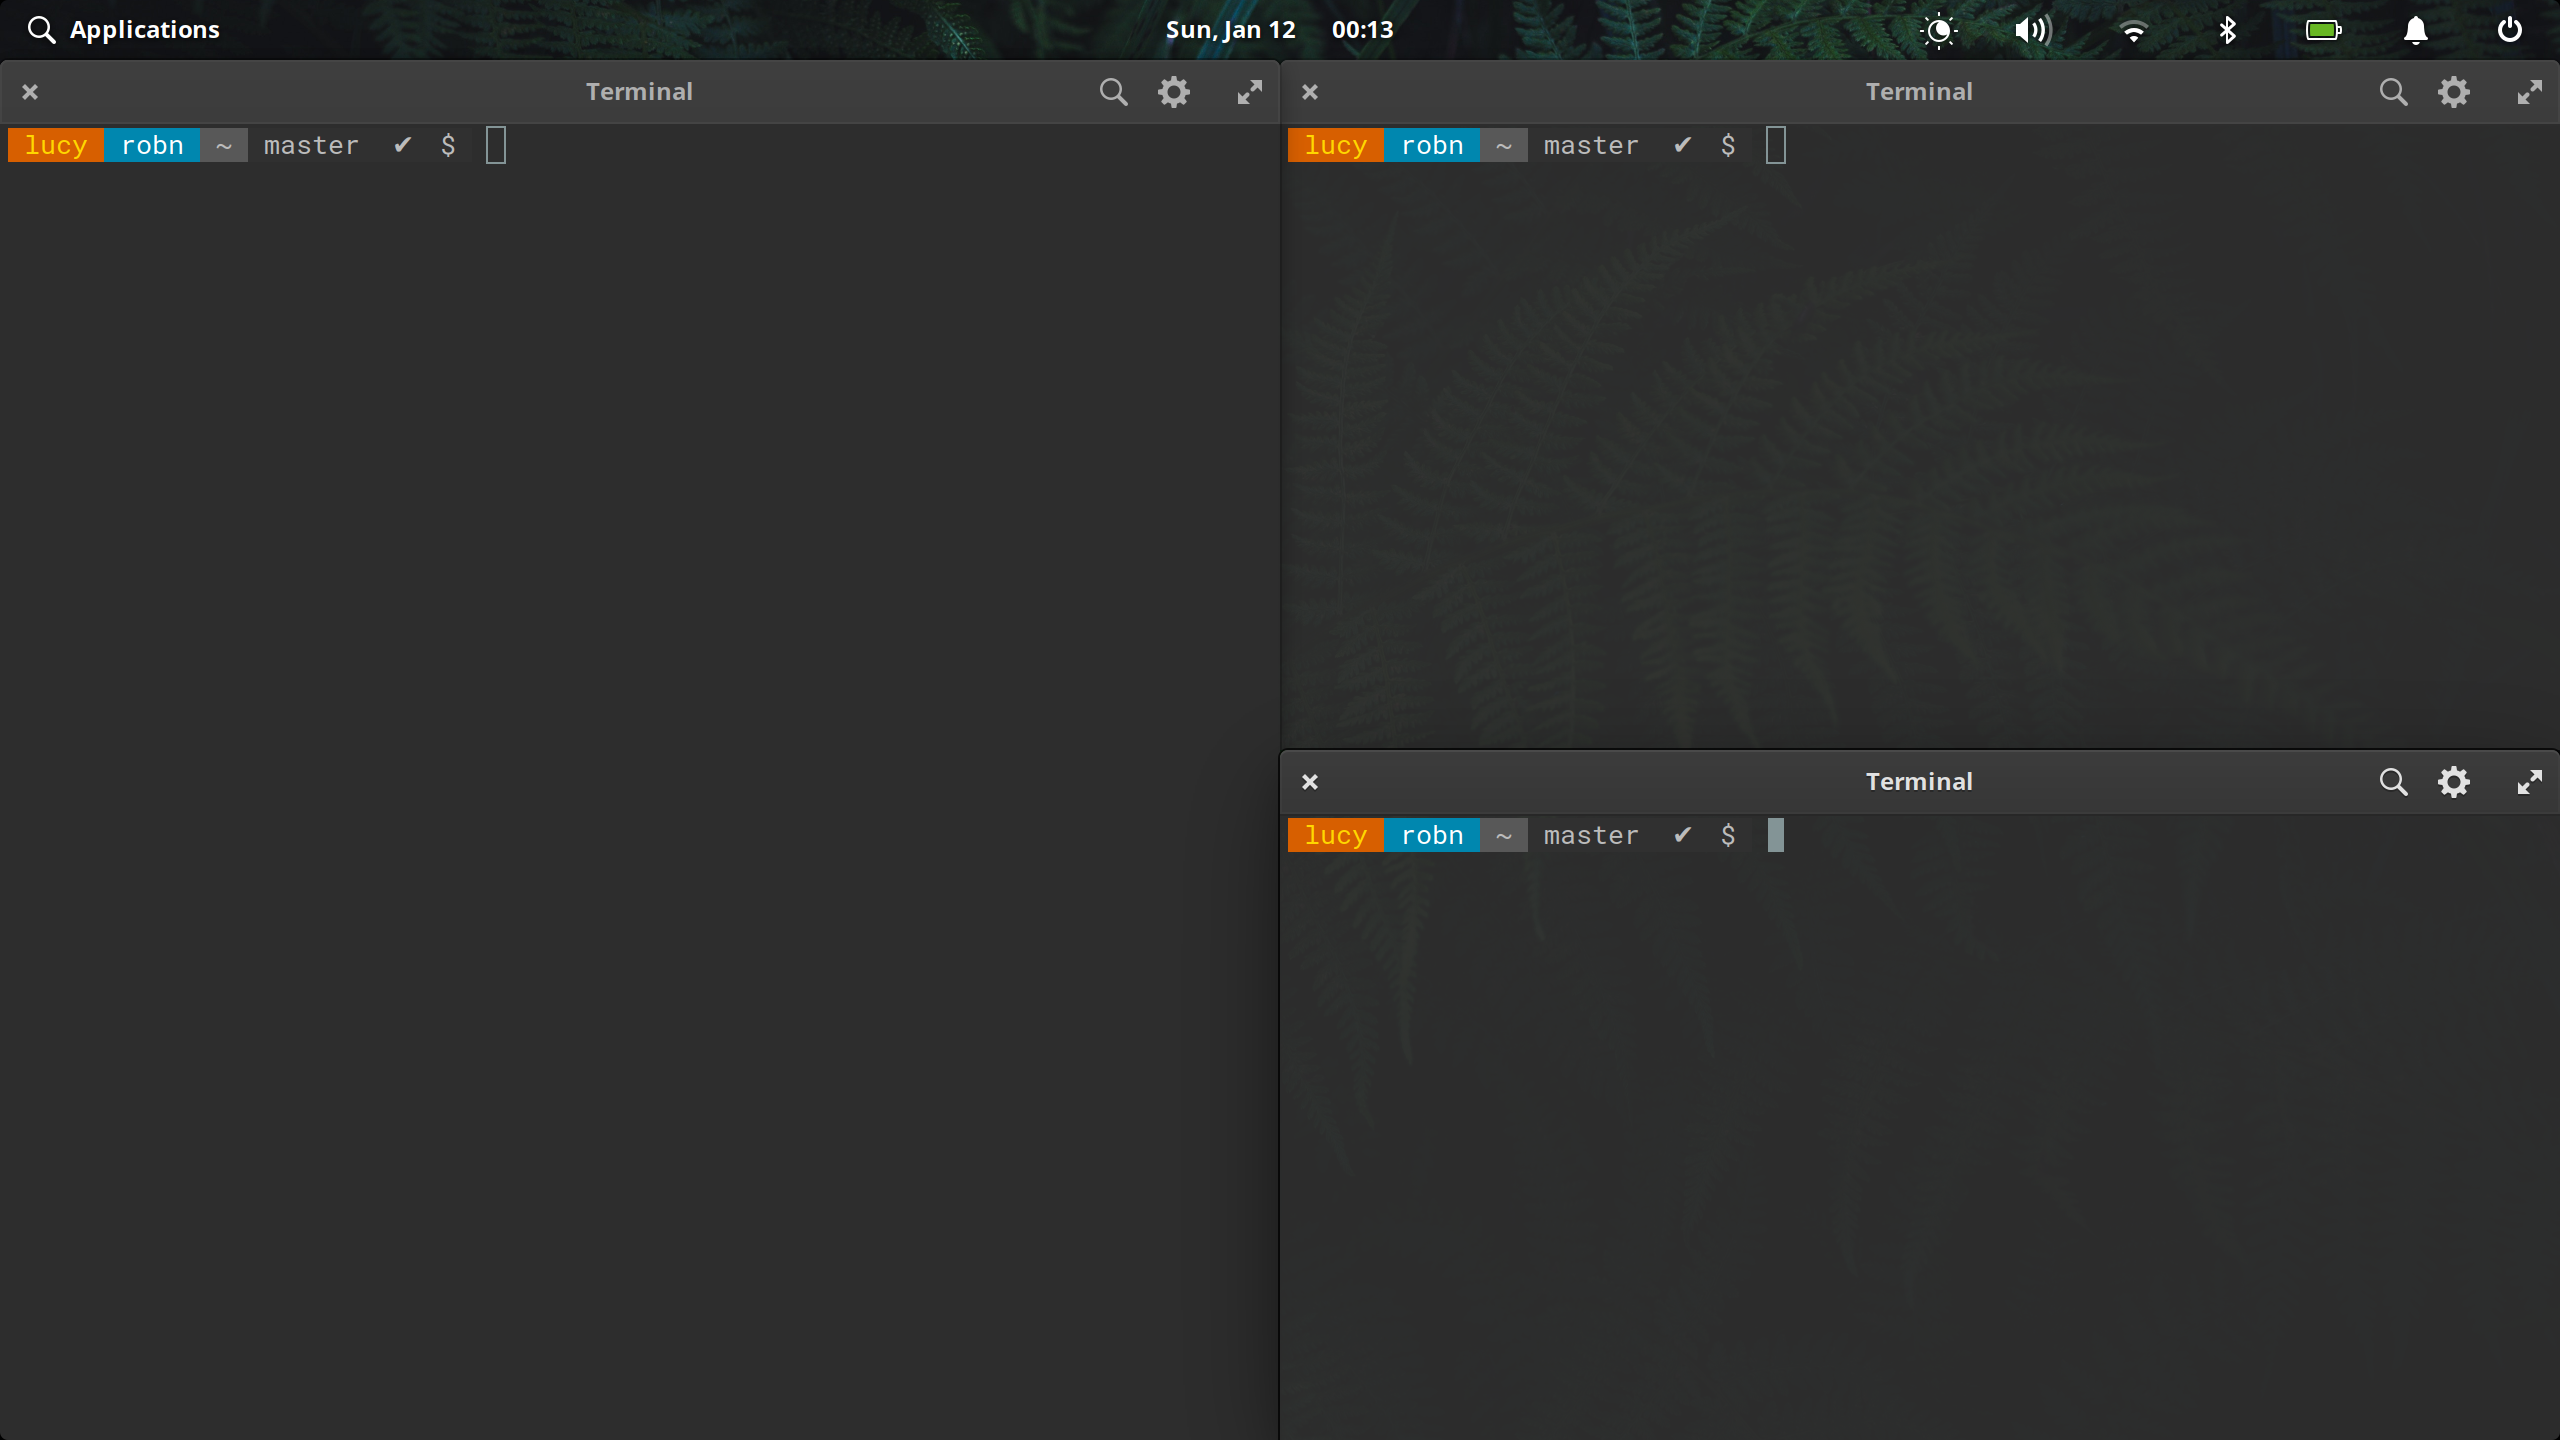Viewport: 2560px width, 1440px height.
Task: Click 'master' branch text in bottom-right Terminal
Action: coord(1591,836)
